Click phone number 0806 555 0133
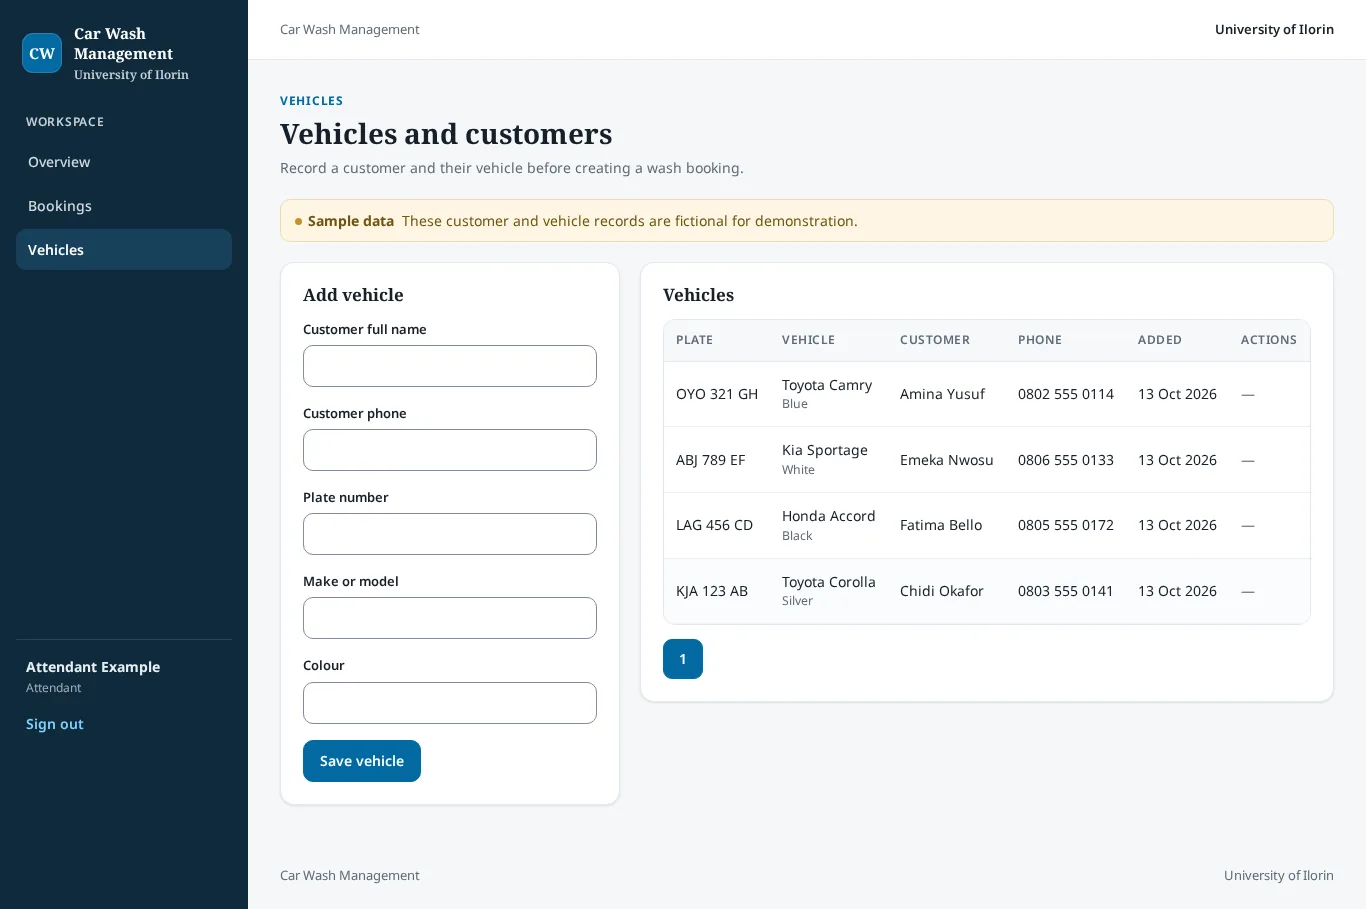 click(x=1066, y=460)
